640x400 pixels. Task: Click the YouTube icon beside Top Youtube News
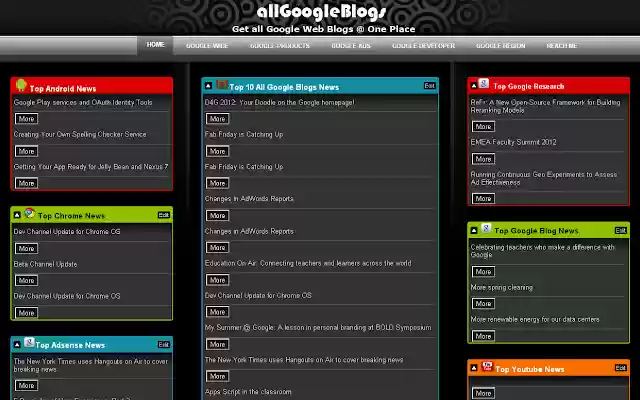487,366
